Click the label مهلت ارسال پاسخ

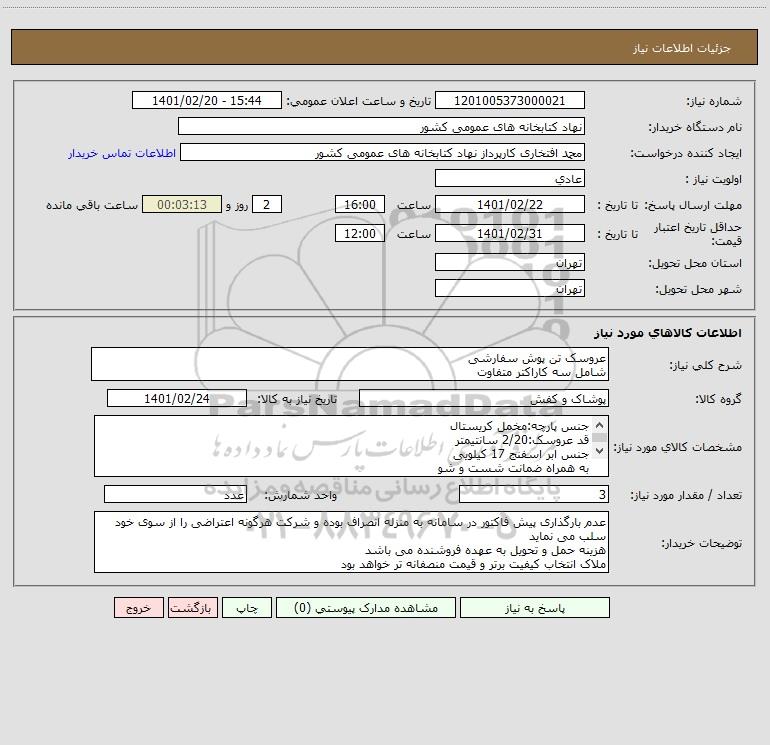click(694, 205)
